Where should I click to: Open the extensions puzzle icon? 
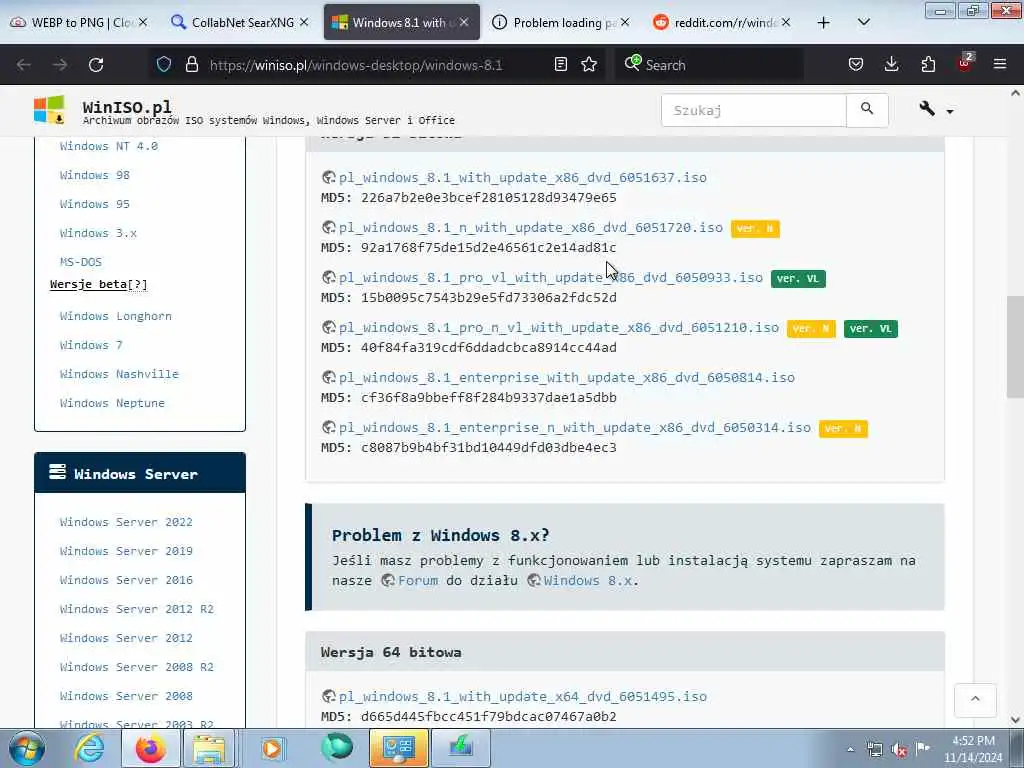point(928,65)
